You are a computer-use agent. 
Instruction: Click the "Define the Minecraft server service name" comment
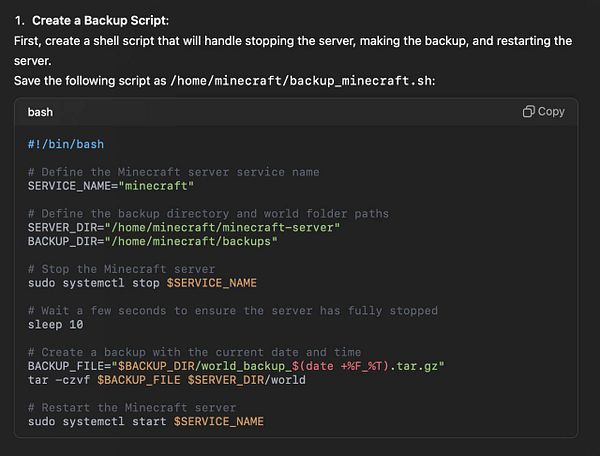pyautogui.click(x=174, y=172)
